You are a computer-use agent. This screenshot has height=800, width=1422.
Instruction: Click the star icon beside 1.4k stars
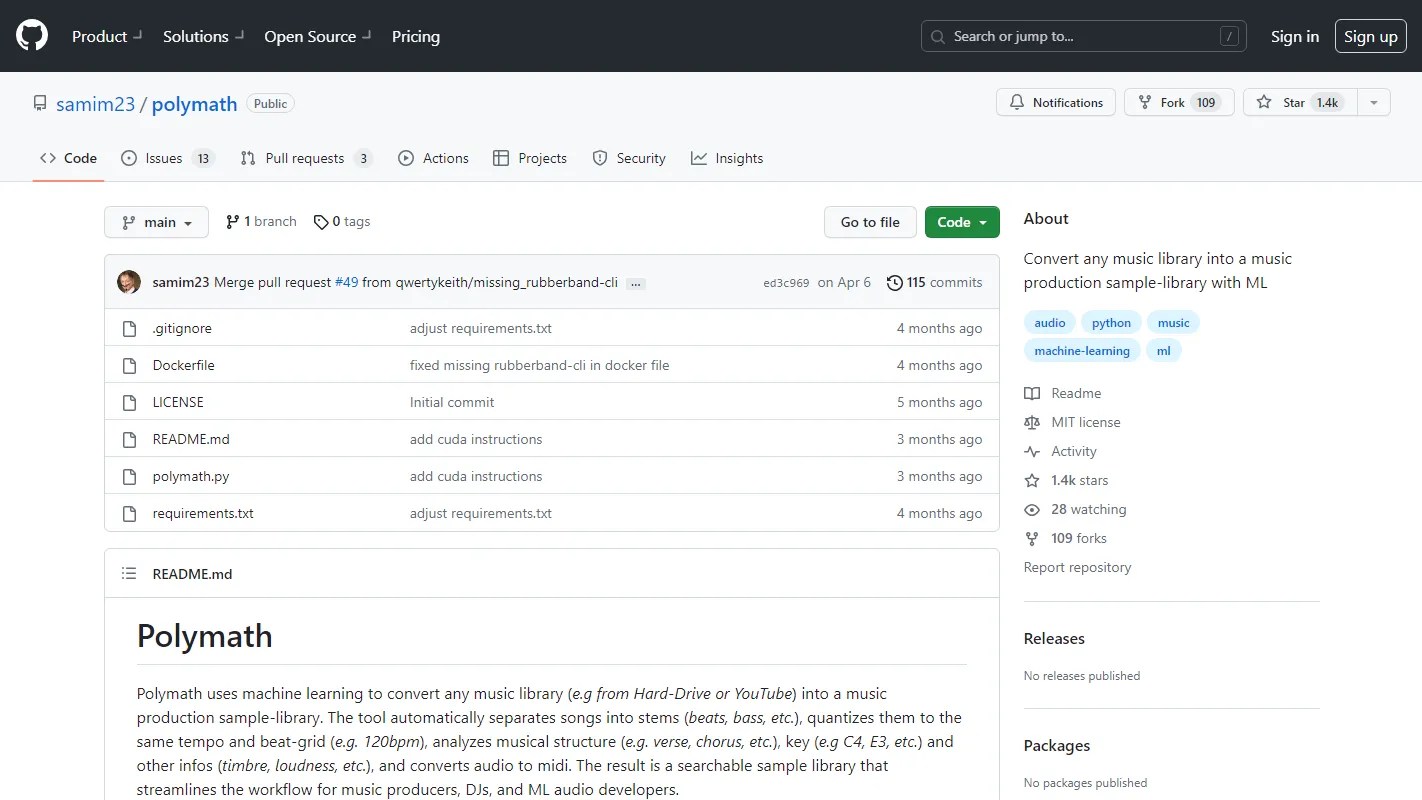(1032, 480)
